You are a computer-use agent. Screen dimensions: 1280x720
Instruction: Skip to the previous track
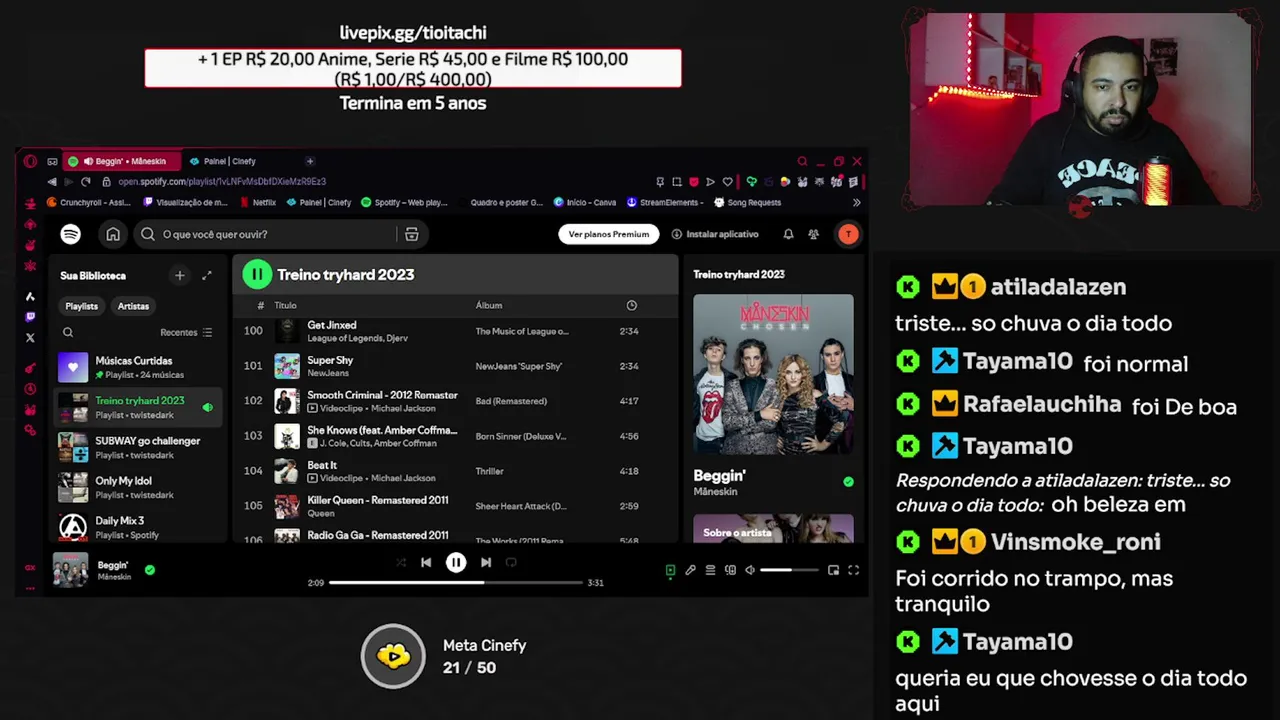pyautogui.click(x=426, y=562)
